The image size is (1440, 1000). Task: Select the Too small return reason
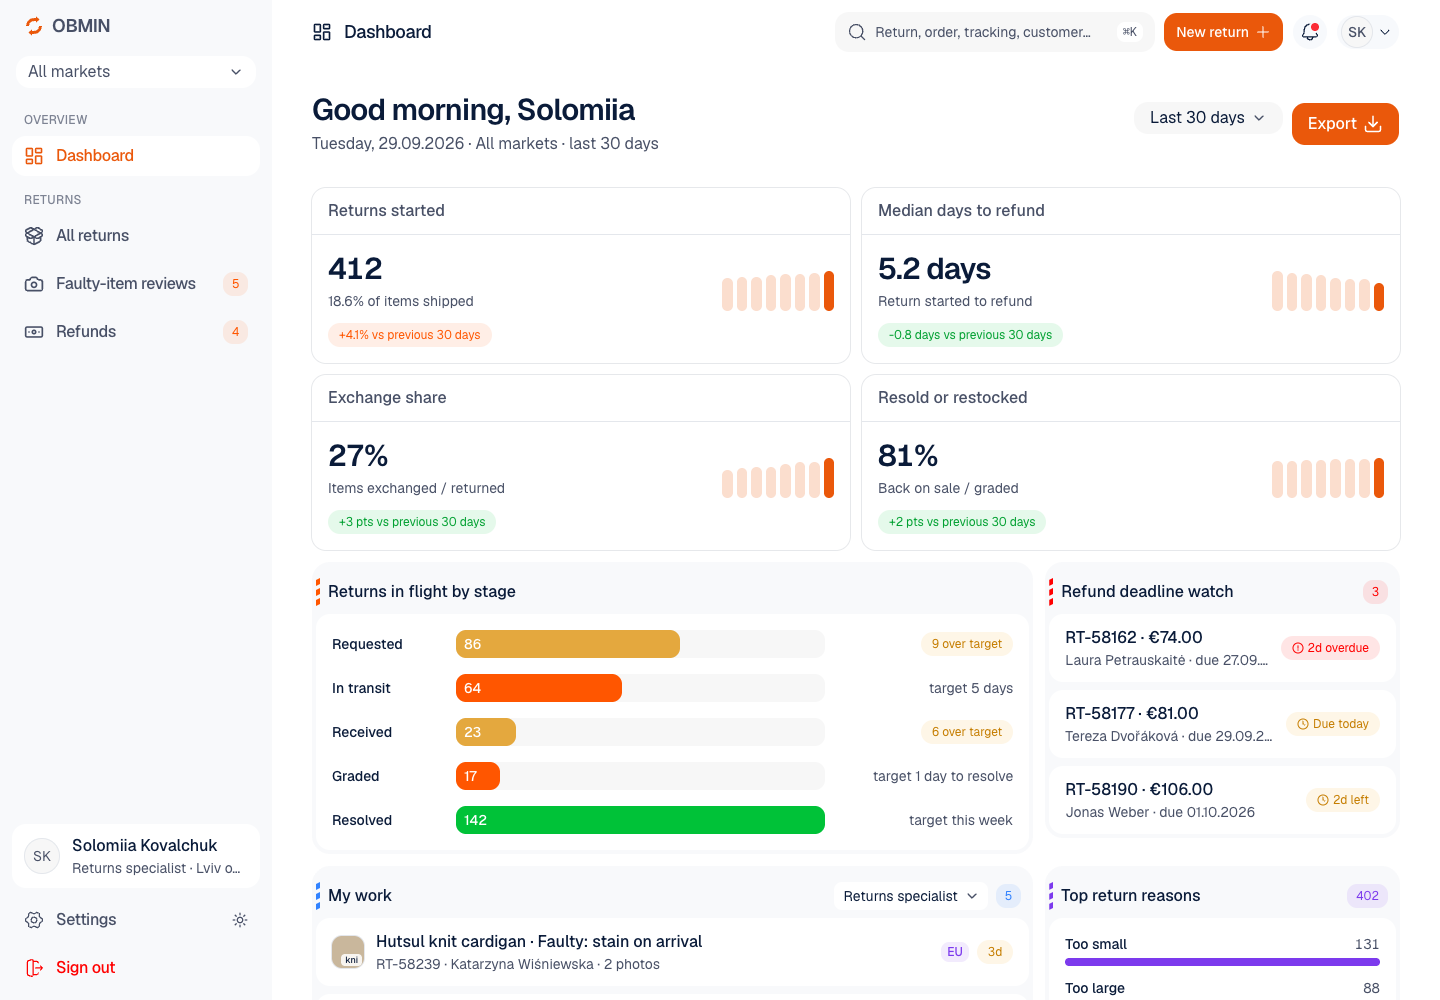coord(1222,952)
